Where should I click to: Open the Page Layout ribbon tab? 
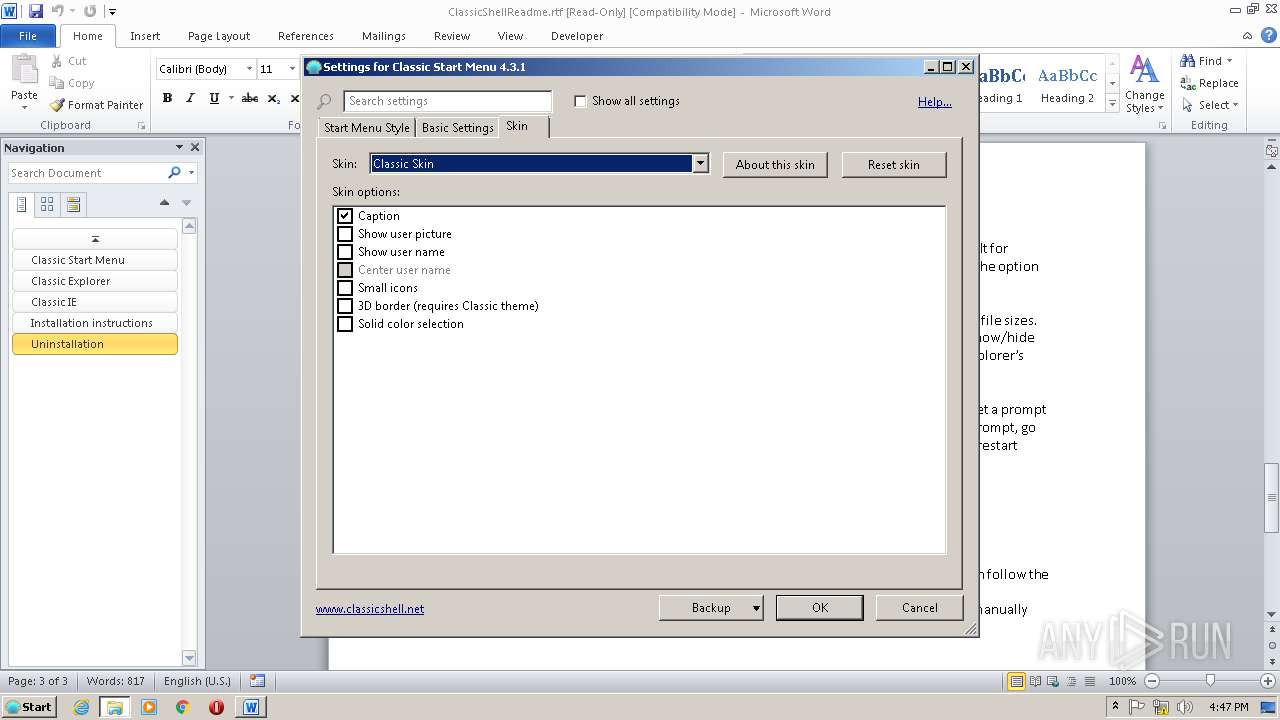(219, 36)
